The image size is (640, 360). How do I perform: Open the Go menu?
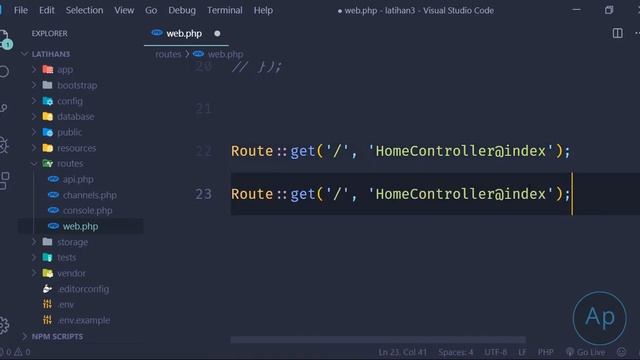tap(151, 10)
